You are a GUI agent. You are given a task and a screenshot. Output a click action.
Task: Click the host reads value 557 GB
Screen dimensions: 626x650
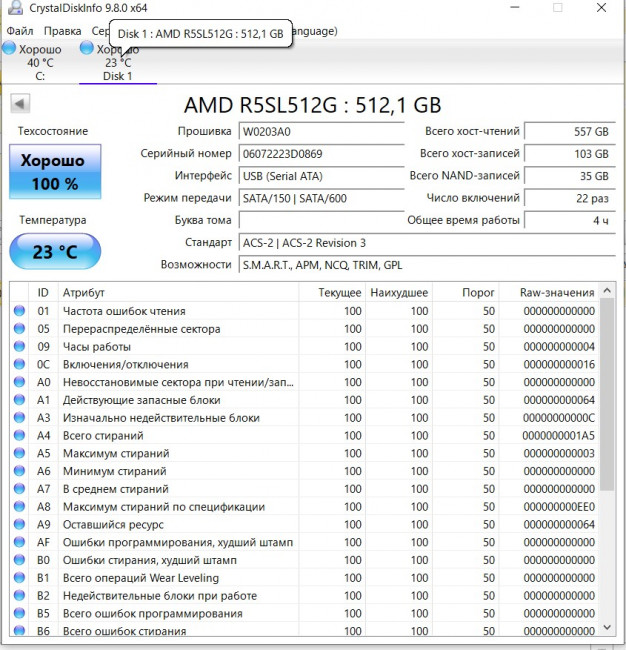click(x=570, y=131)
